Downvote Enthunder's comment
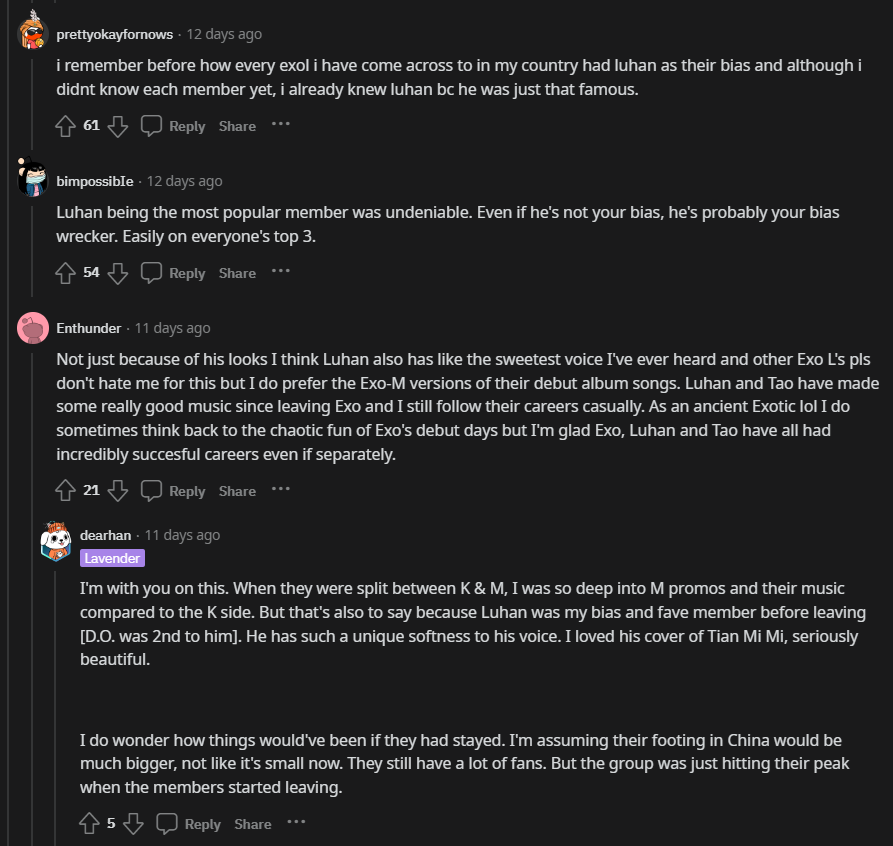Image resolution: width=893 pixels, height=846 pixels. click(x=118, y=491)
